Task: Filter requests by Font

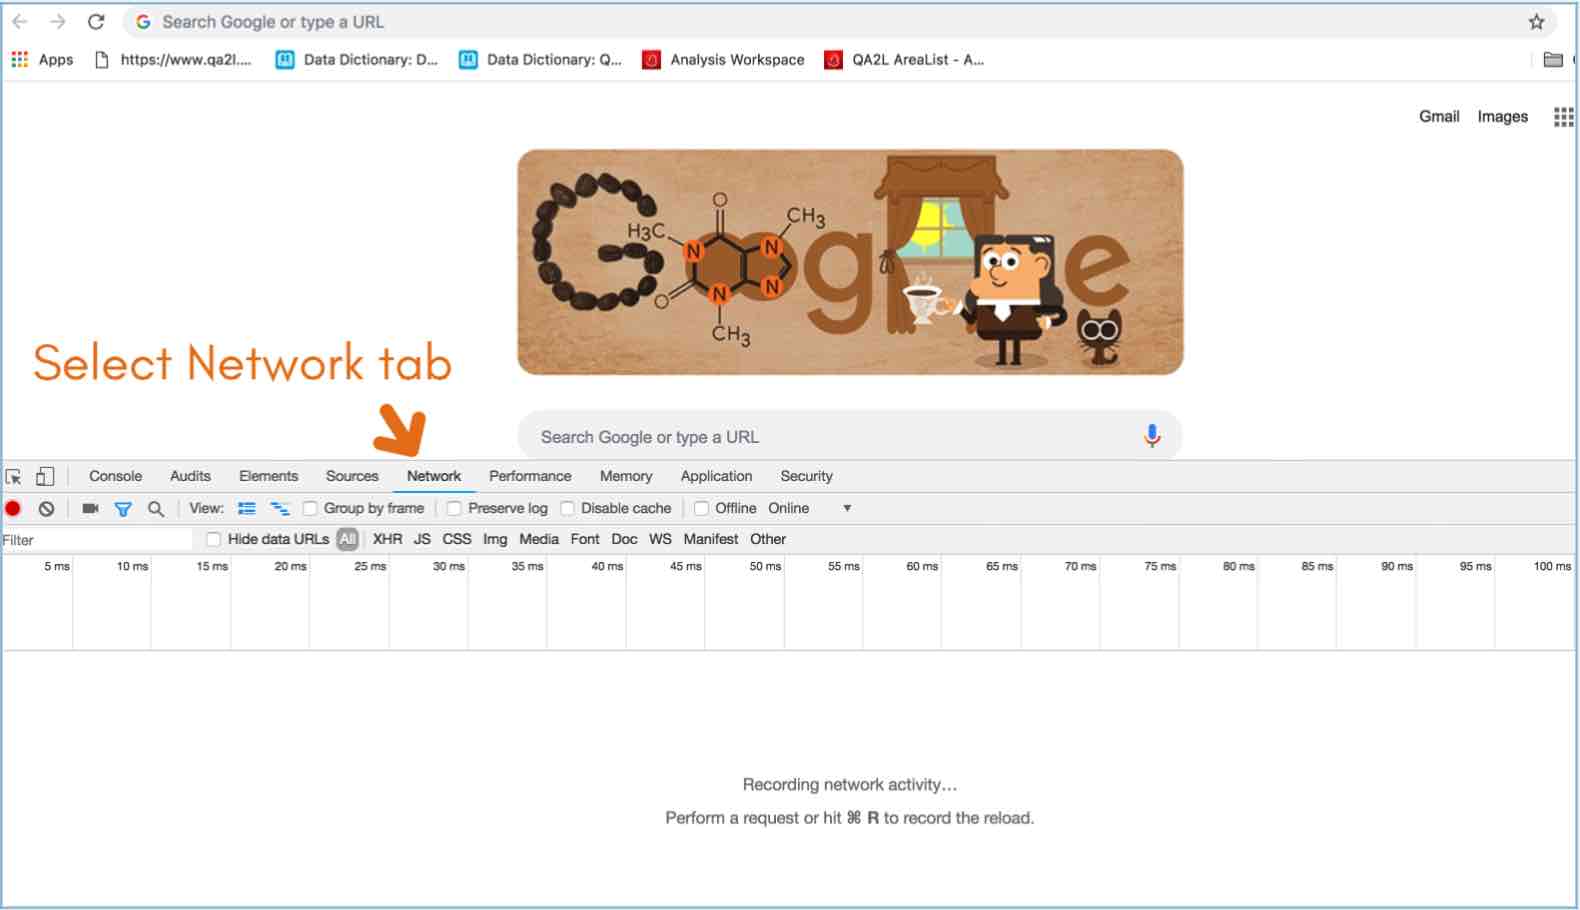Action: [585, 540]
